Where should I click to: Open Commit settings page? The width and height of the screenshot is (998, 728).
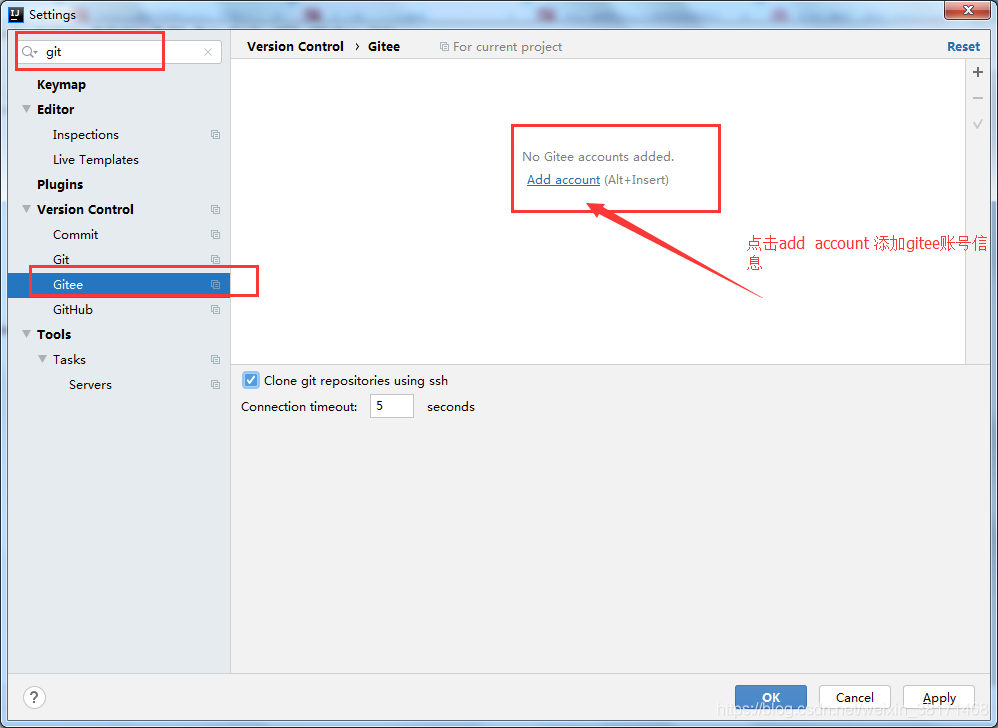(76, 235)
